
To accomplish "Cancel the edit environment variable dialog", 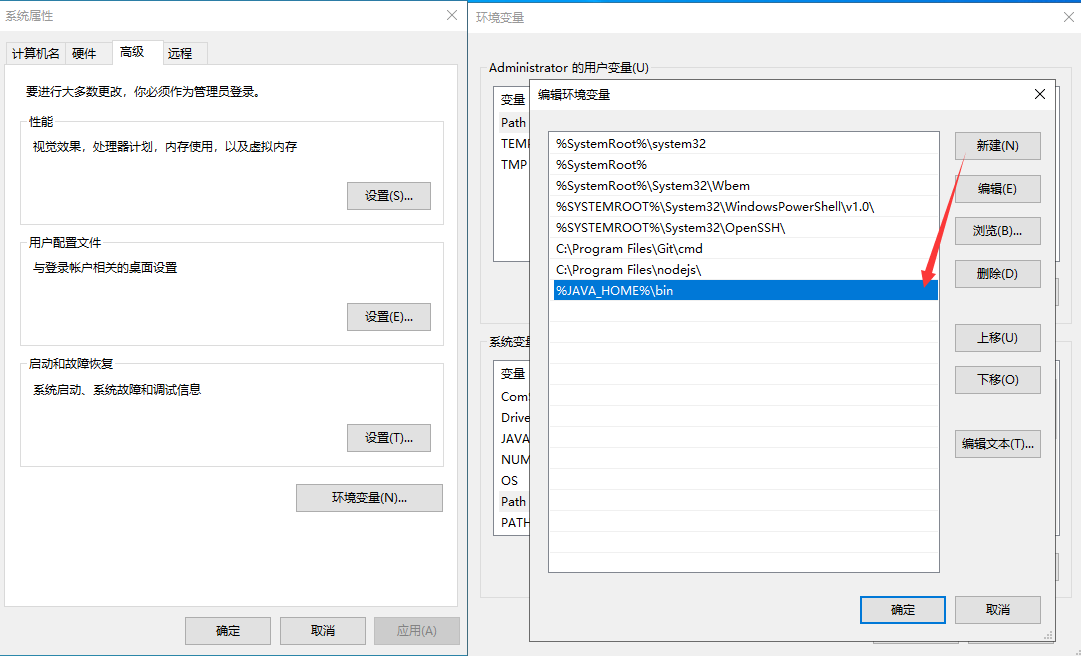I will pos(997,610).
